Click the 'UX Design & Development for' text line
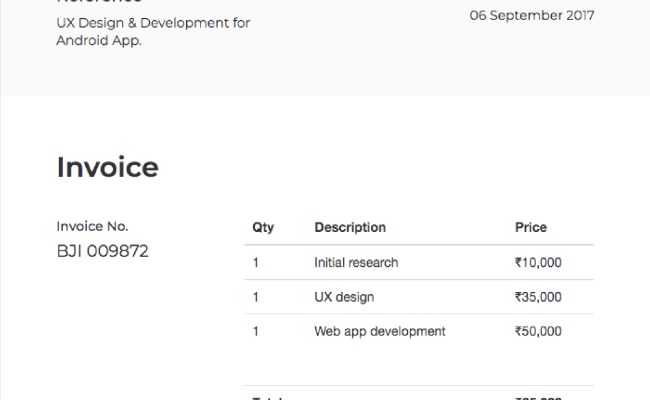 [153, 22]
